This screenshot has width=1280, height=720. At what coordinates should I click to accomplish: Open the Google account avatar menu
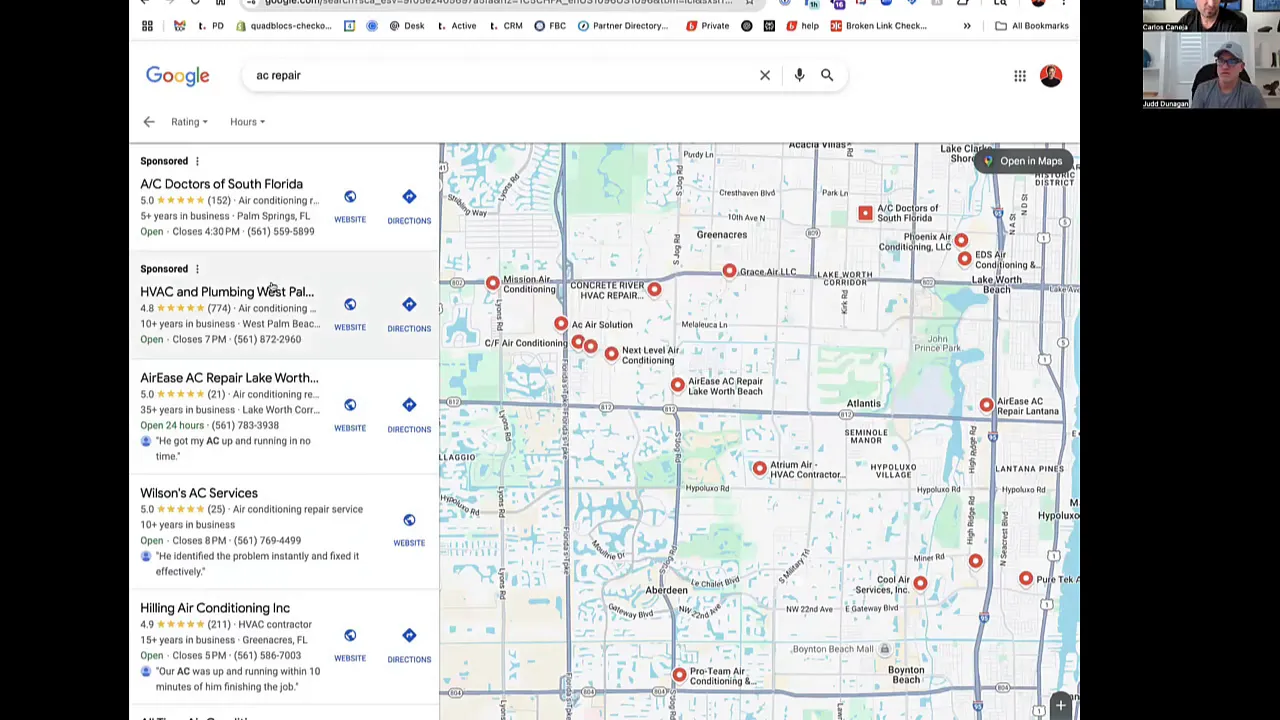tap(1051, 76)
